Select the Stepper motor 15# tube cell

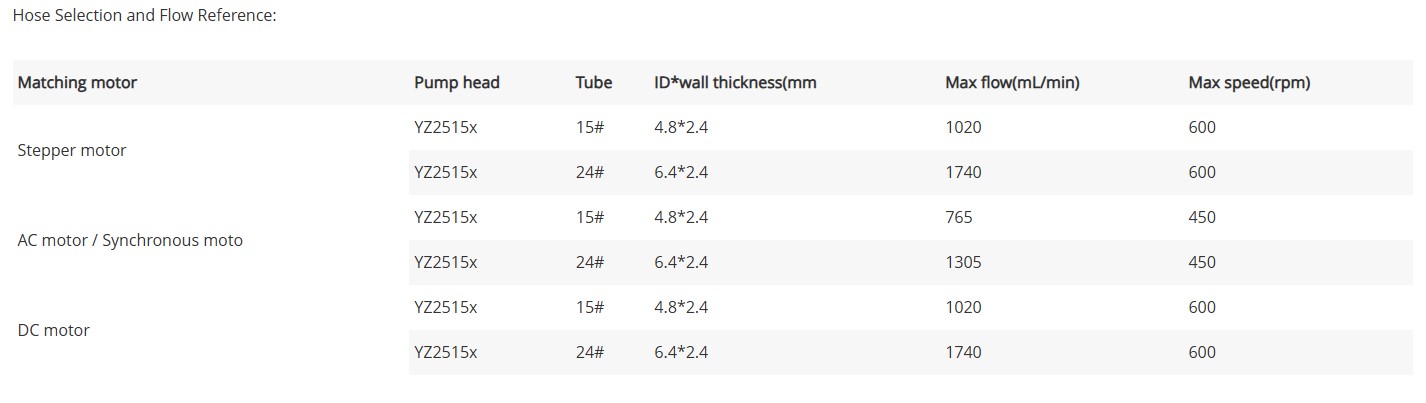[590, 127]
